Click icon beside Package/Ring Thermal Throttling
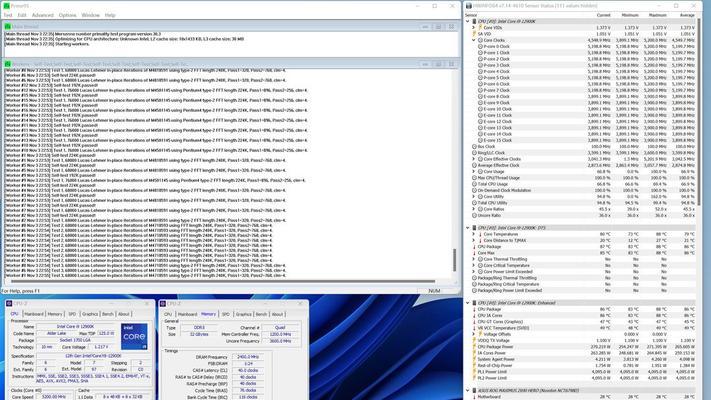711x400 pixels. click(x=474, y=278)
